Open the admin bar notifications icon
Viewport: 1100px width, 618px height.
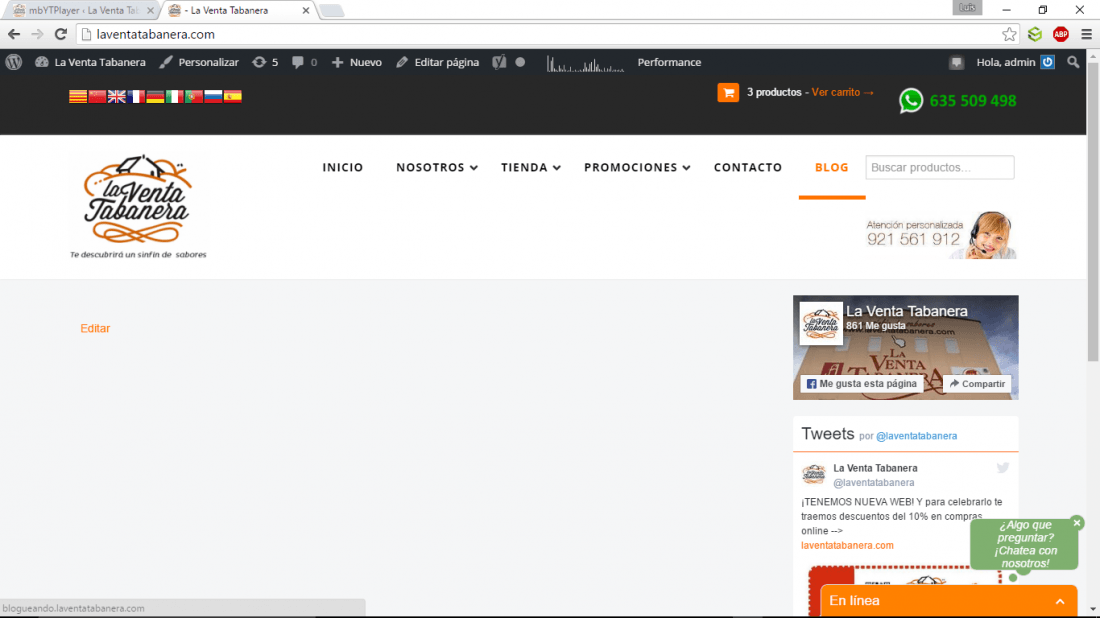(955, 62)
